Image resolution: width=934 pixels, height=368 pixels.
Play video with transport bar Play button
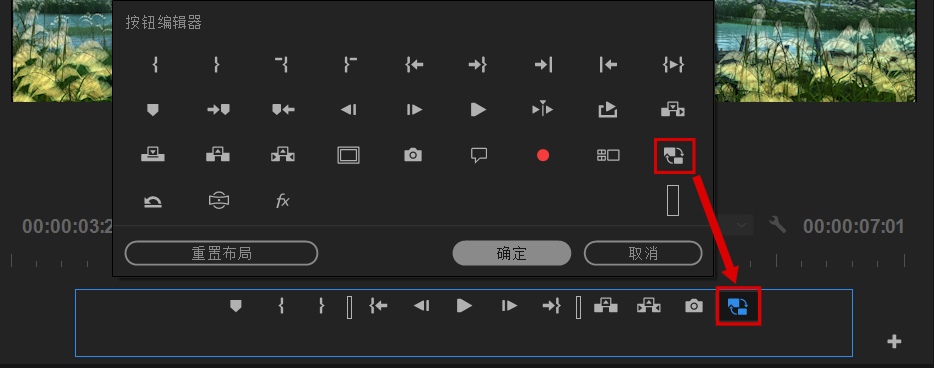[x=464, y=305]
